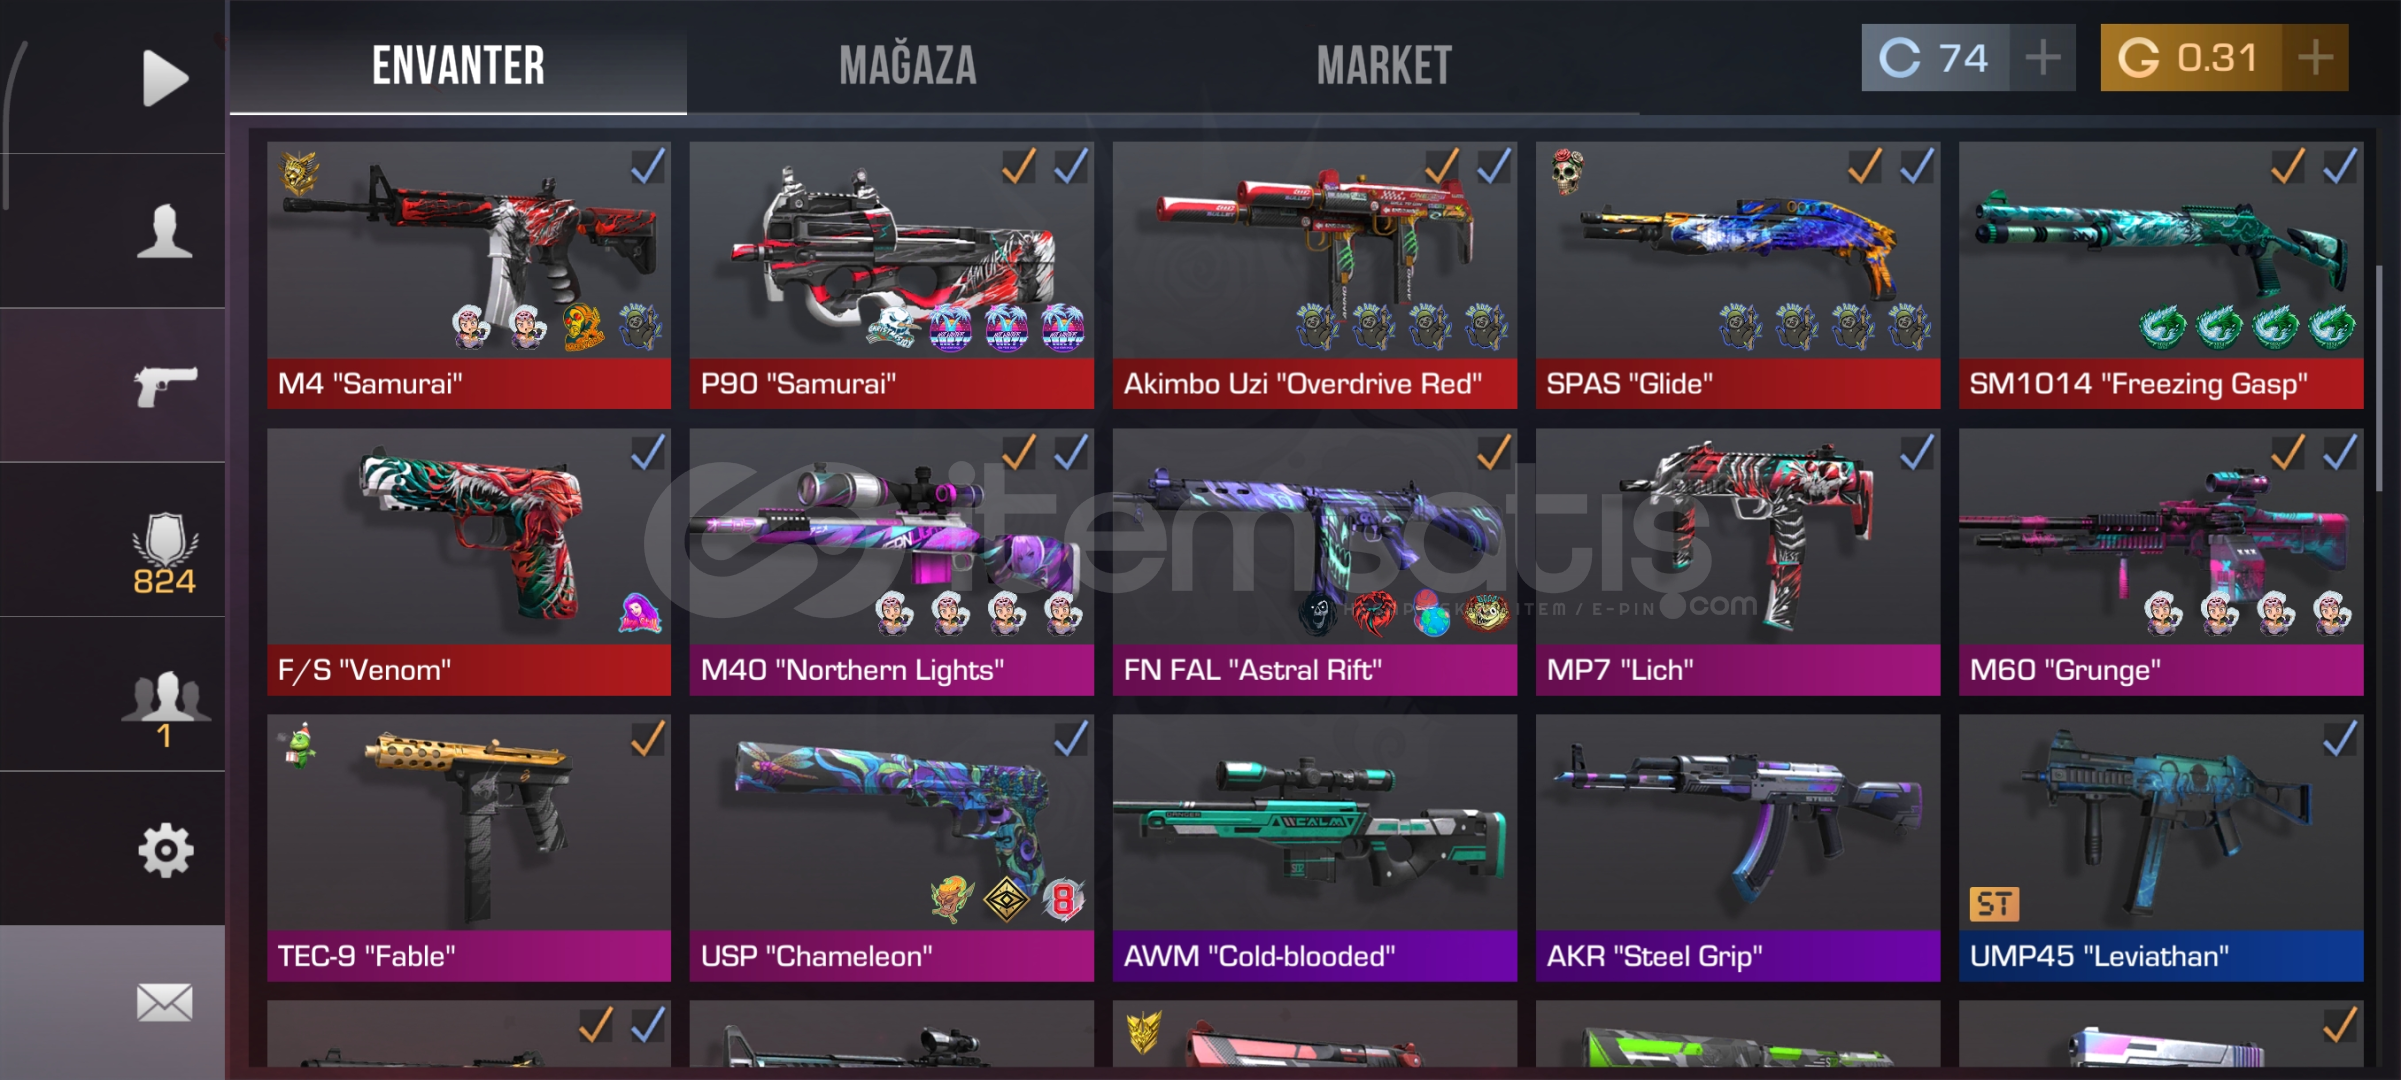Screen dimensions: 2401x1080
Task: Add gold currency with plus button
Action: [x=2315, y=58]
